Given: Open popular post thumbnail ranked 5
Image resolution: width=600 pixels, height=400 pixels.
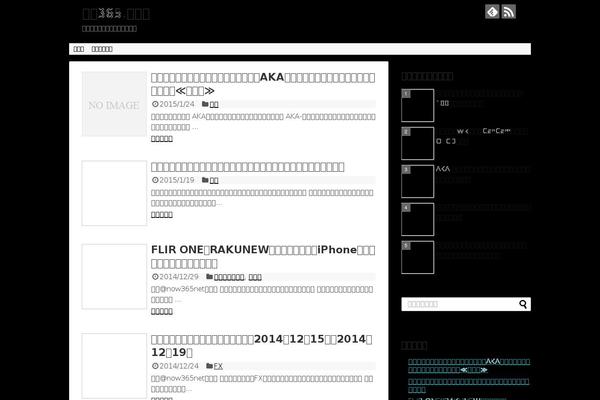Looking at the screenshot, I should pos(417,257).
